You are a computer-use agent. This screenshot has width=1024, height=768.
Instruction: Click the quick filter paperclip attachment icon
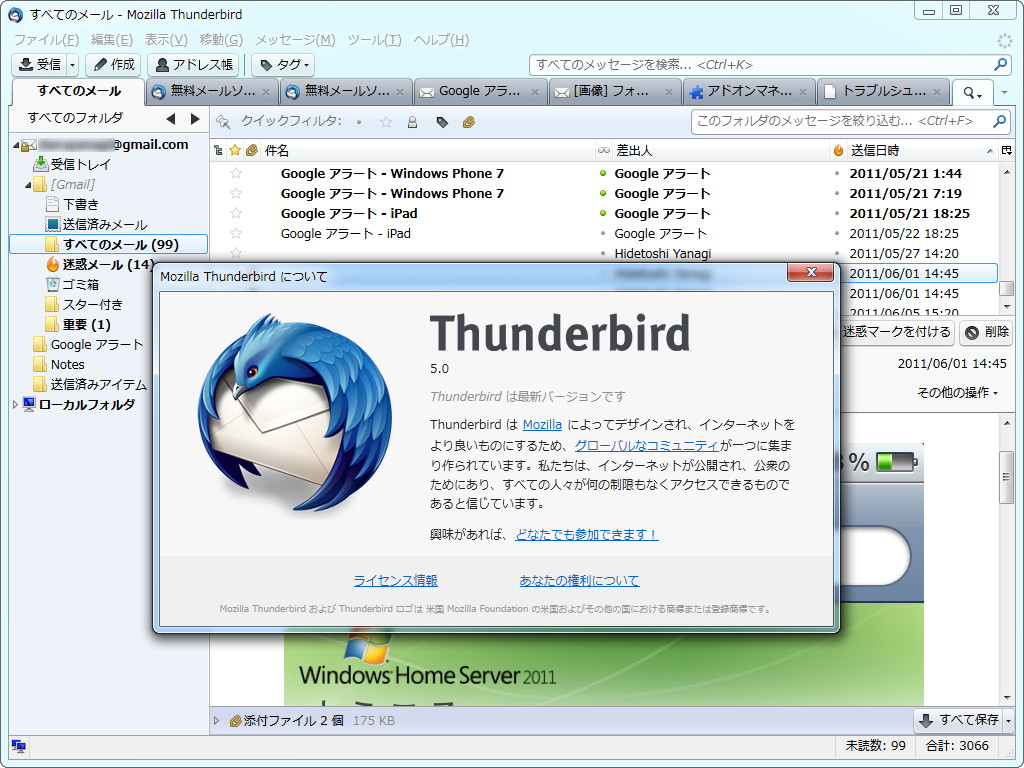468,120
